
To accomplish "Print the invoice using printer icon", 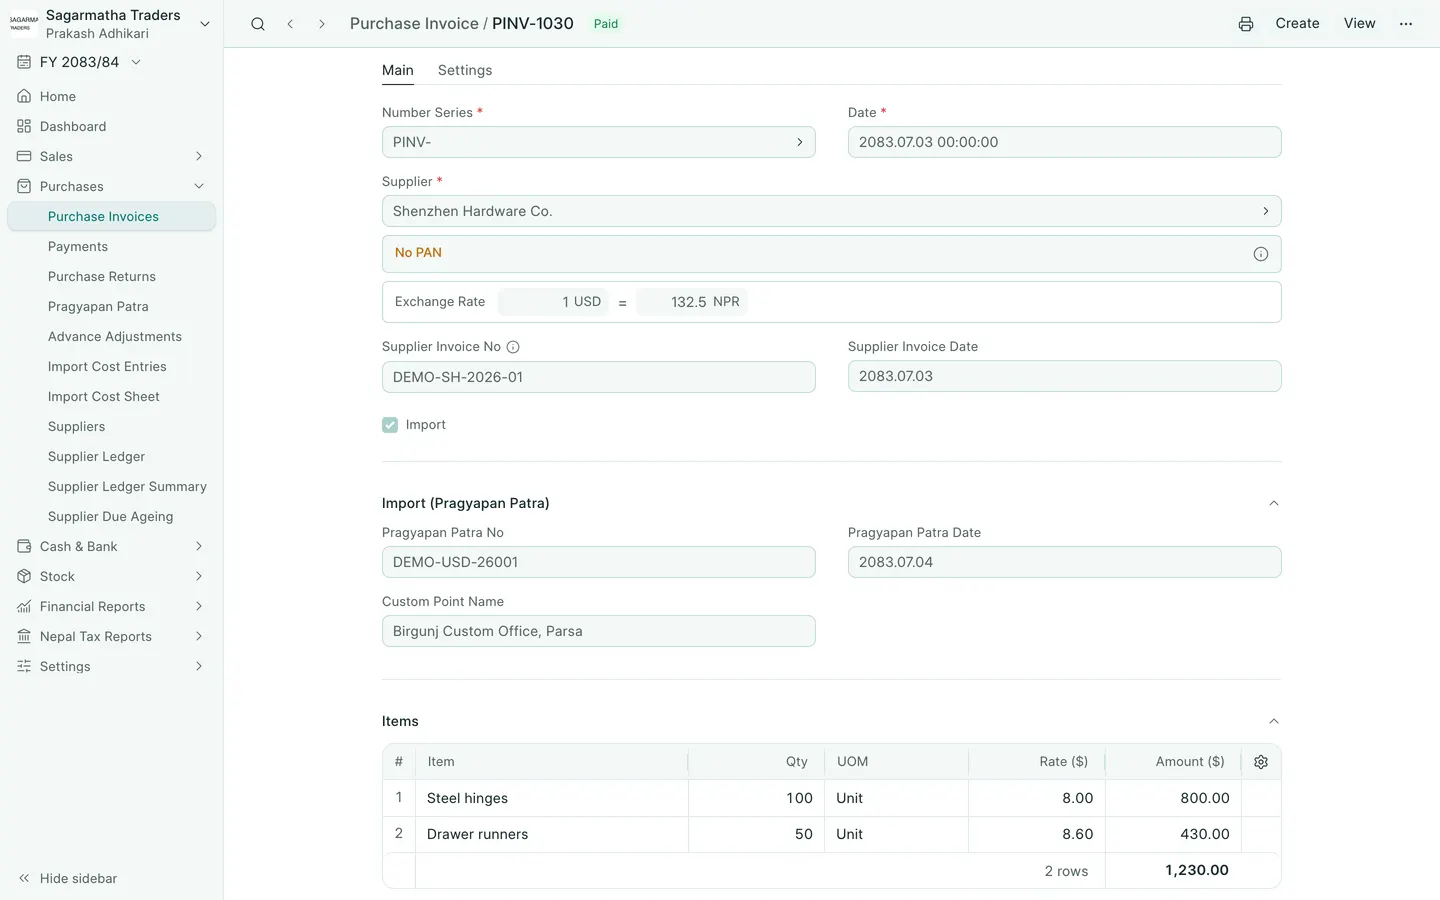I will tap(1246, 24).
